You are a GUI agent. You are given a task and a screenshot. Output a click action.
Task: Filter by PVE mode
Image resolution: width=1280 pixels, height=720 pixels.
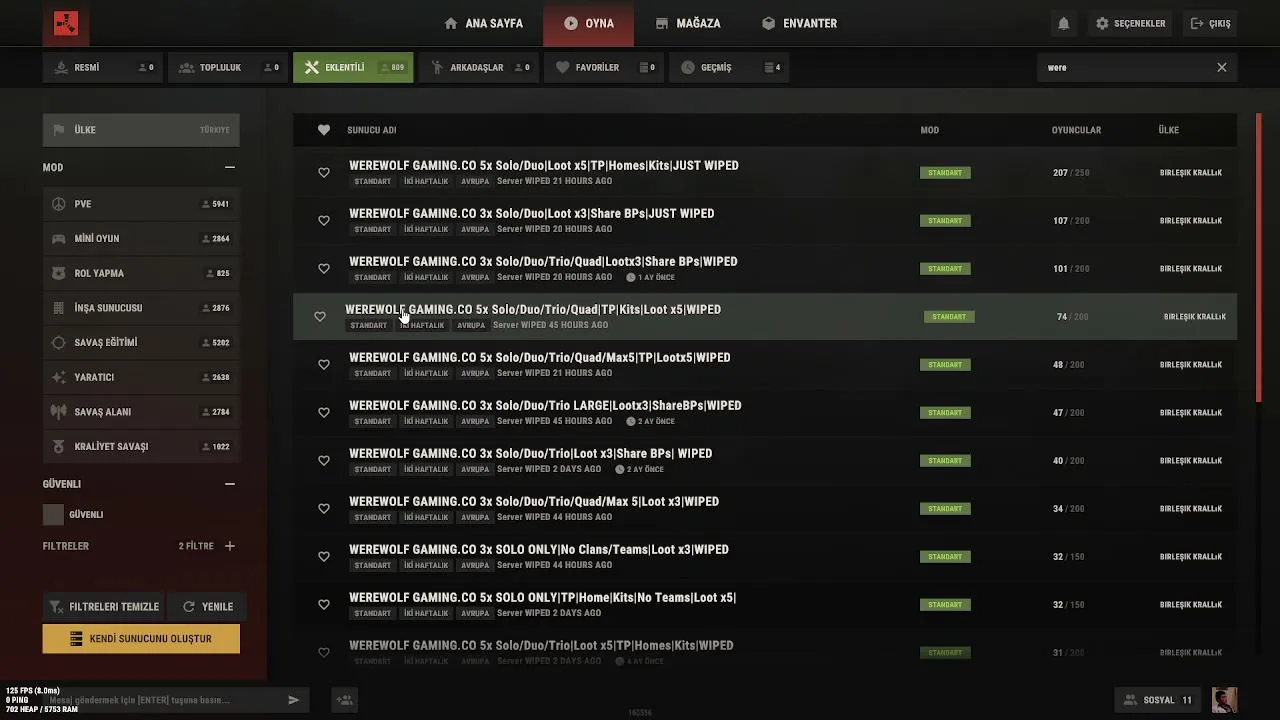(x=141, y=204)
